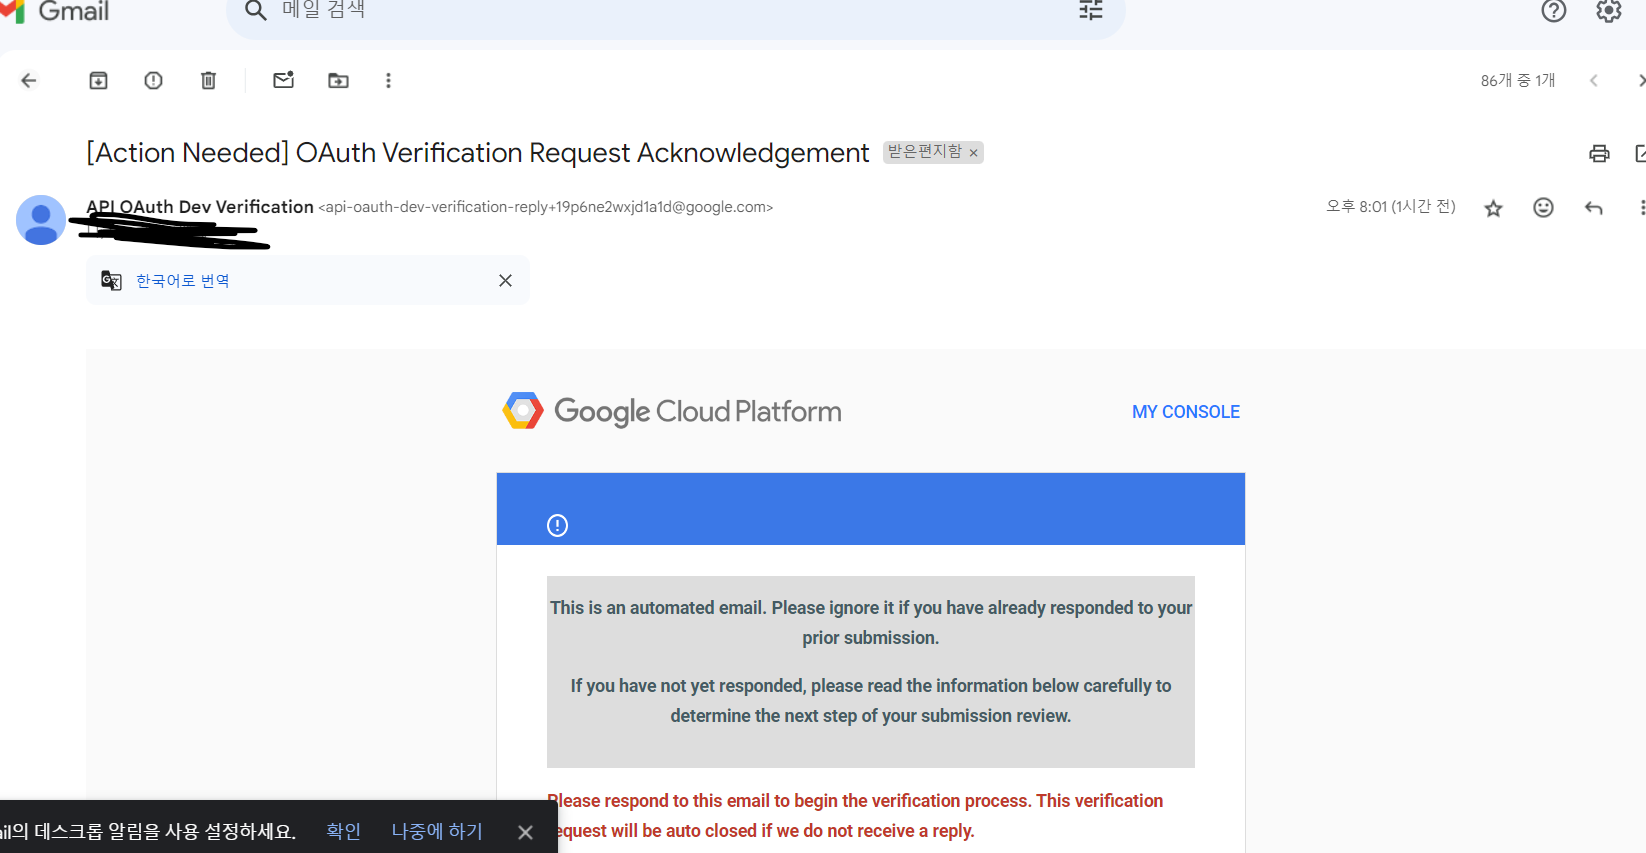Close the desktop notification prompt
The width and height of the screenshot is (1646, 853).
click(x=525, y=832)
